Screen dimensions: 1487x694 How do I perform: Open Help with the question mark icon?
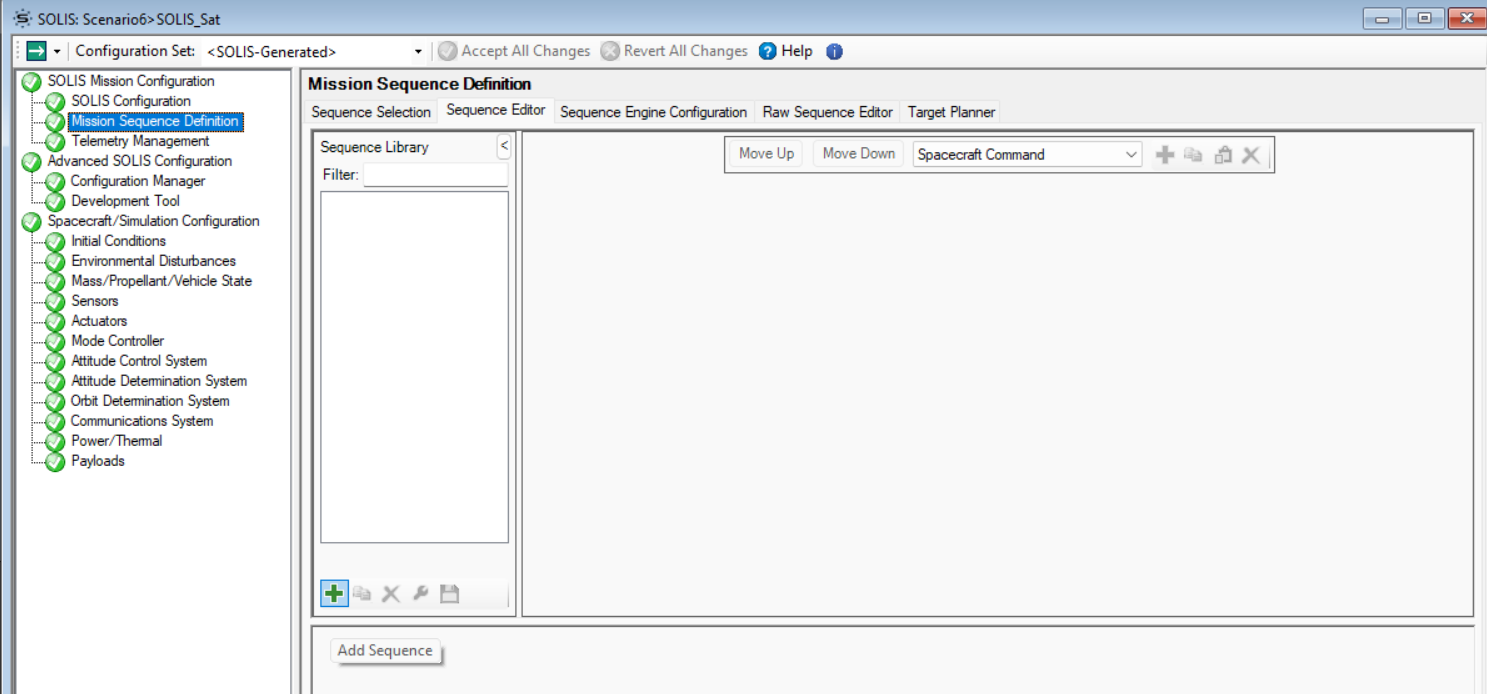767,51
